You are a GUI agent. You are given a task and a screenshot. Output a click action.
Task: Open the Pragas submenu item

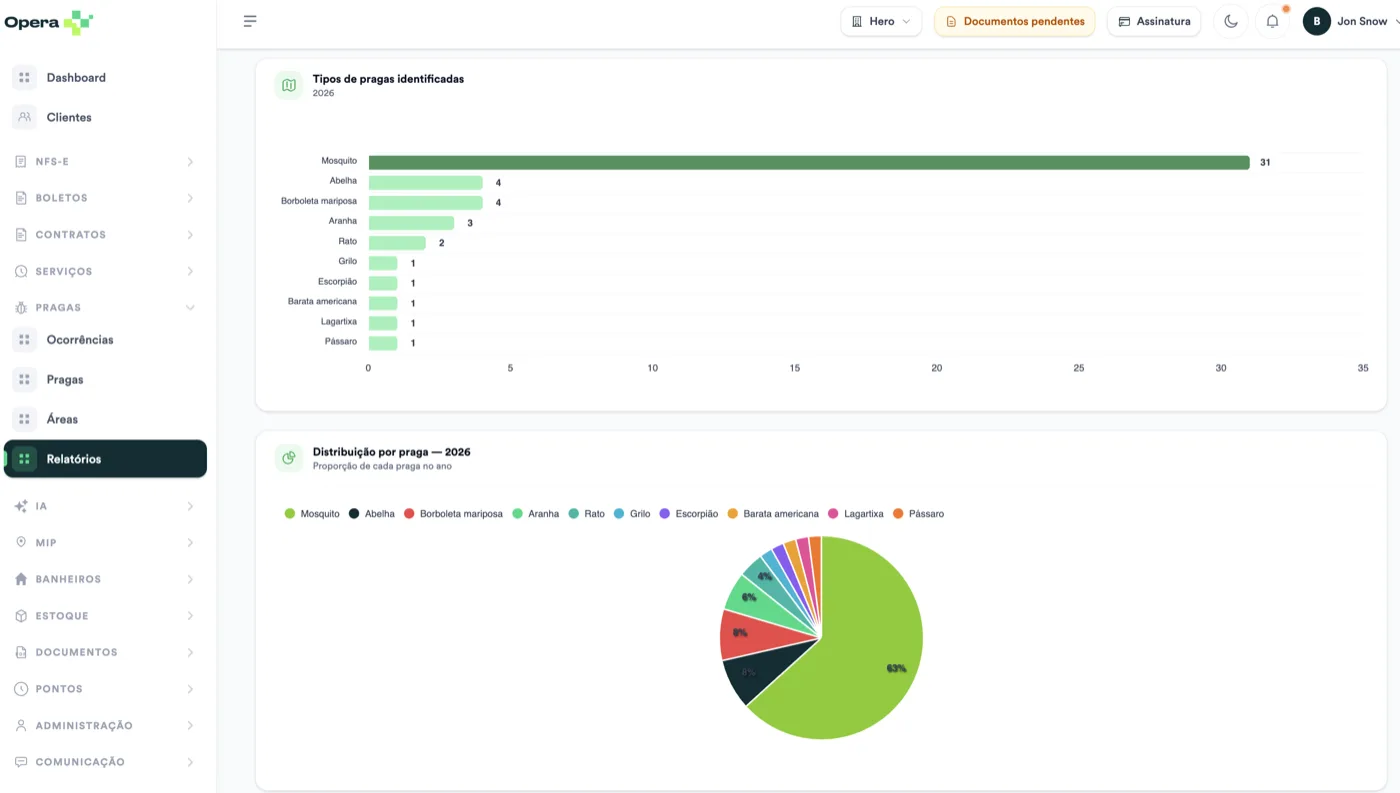[106, 380]
